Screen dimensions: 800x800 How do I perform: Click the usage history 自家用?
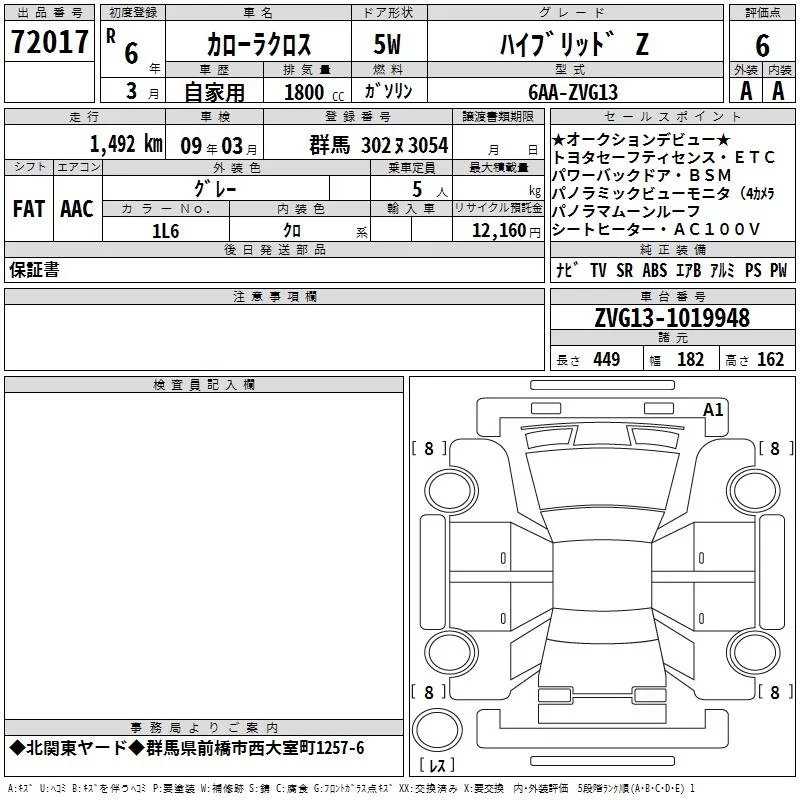tap(214, 92)
